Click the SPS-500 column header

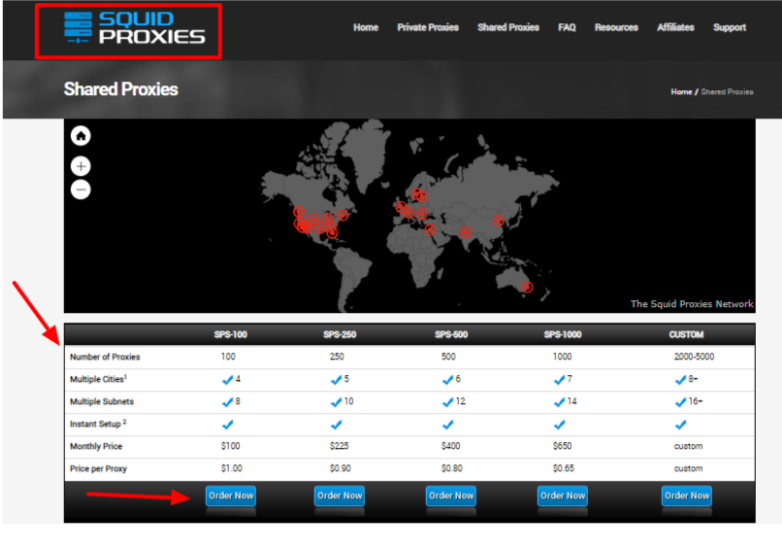[451, 335]
